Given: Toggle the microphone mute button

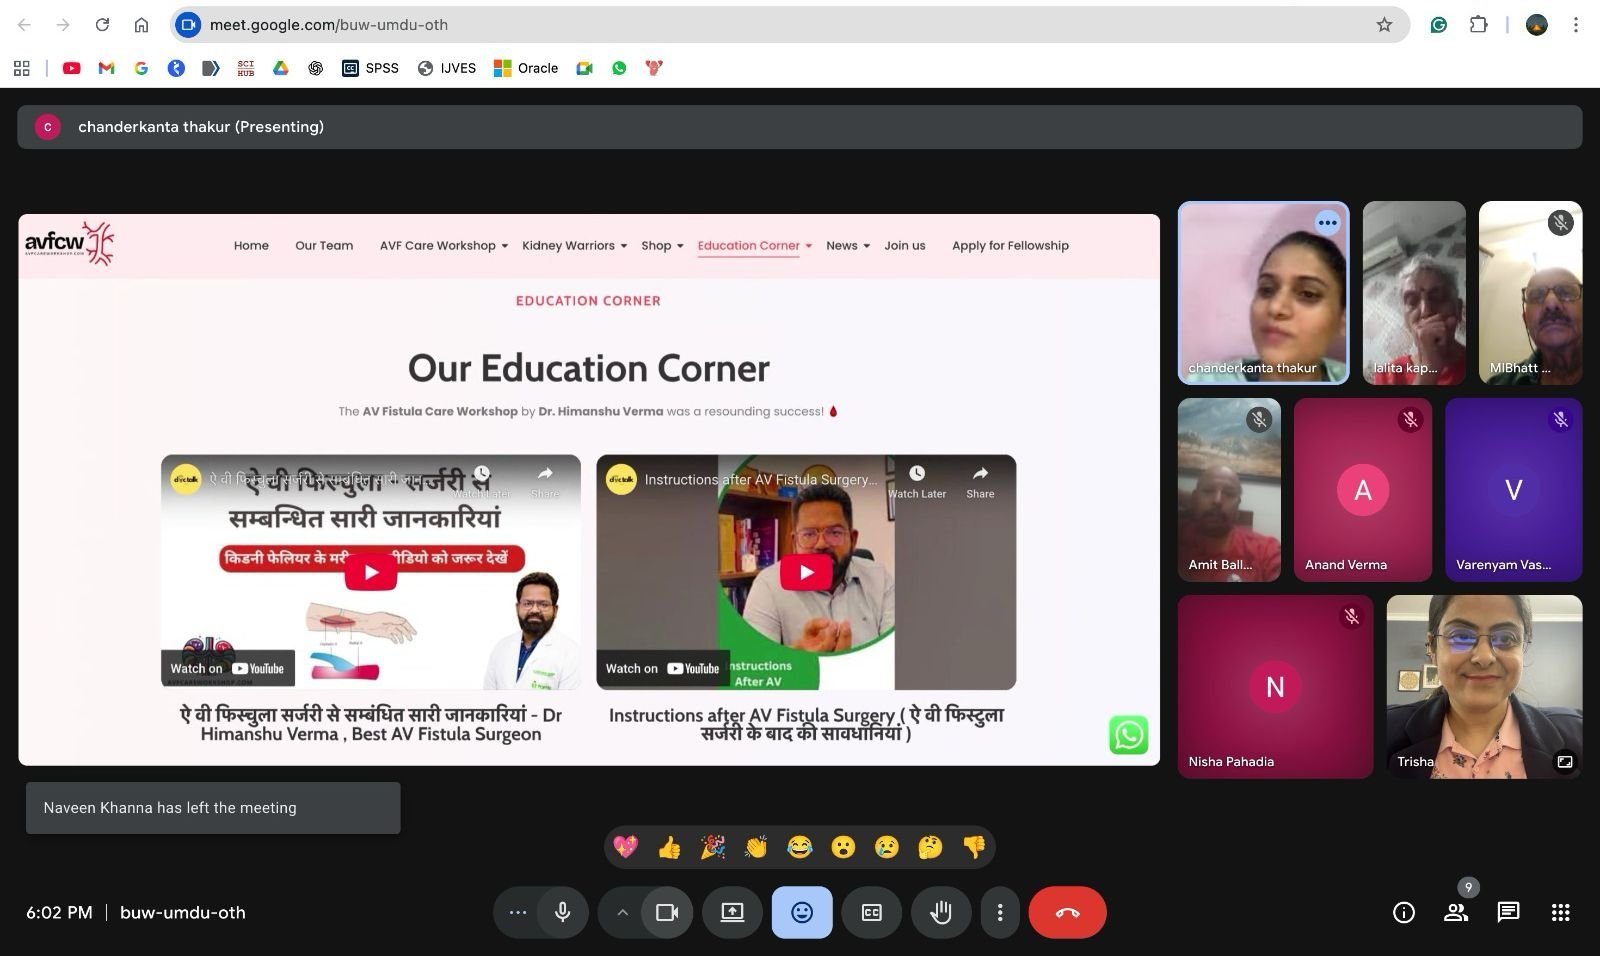Looking at the screenshot, I should [563, 912].
